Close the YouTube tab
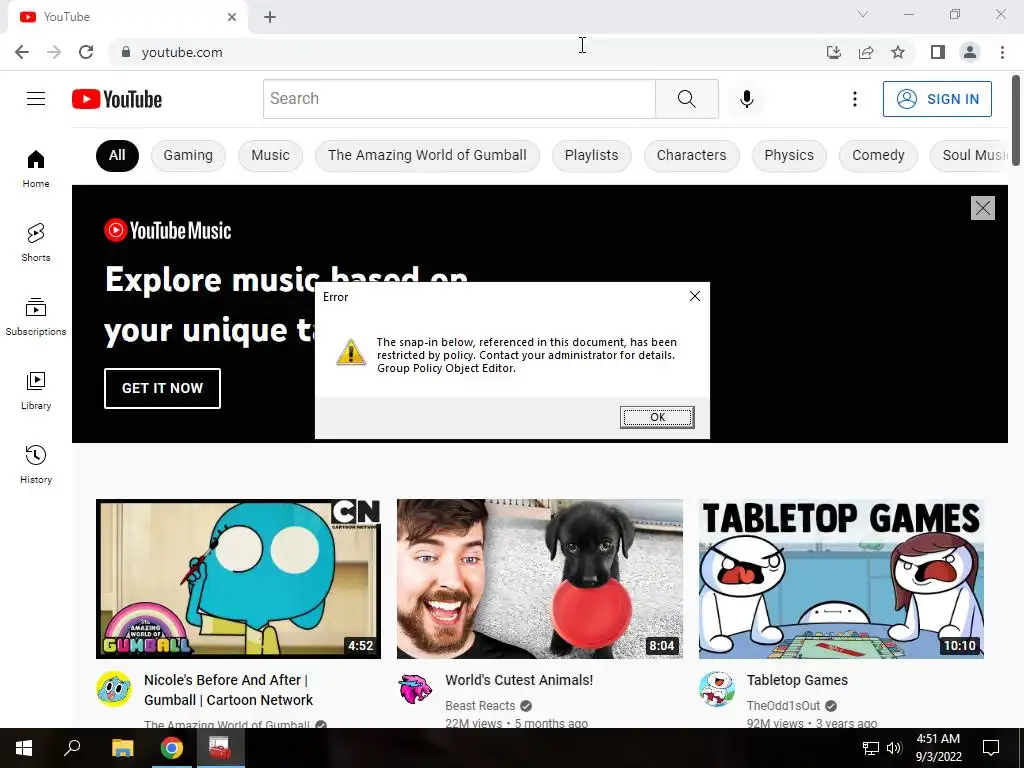 [x=232, y=17]
